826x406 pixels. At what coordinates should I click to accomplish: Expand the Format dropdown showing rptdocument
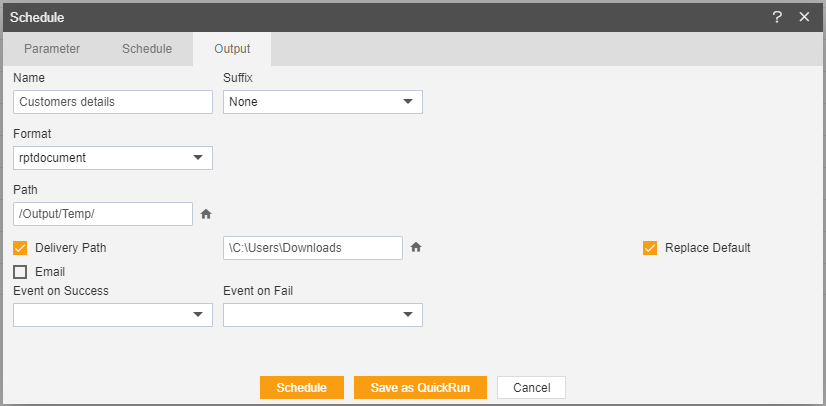113,157
